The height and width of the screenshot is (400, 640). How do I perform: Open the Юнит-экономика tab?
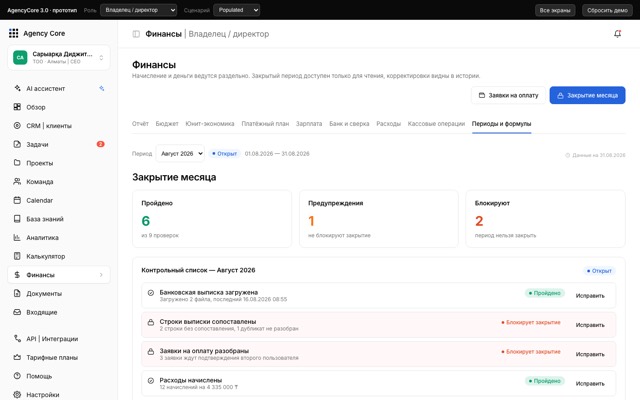coord(210,124)
